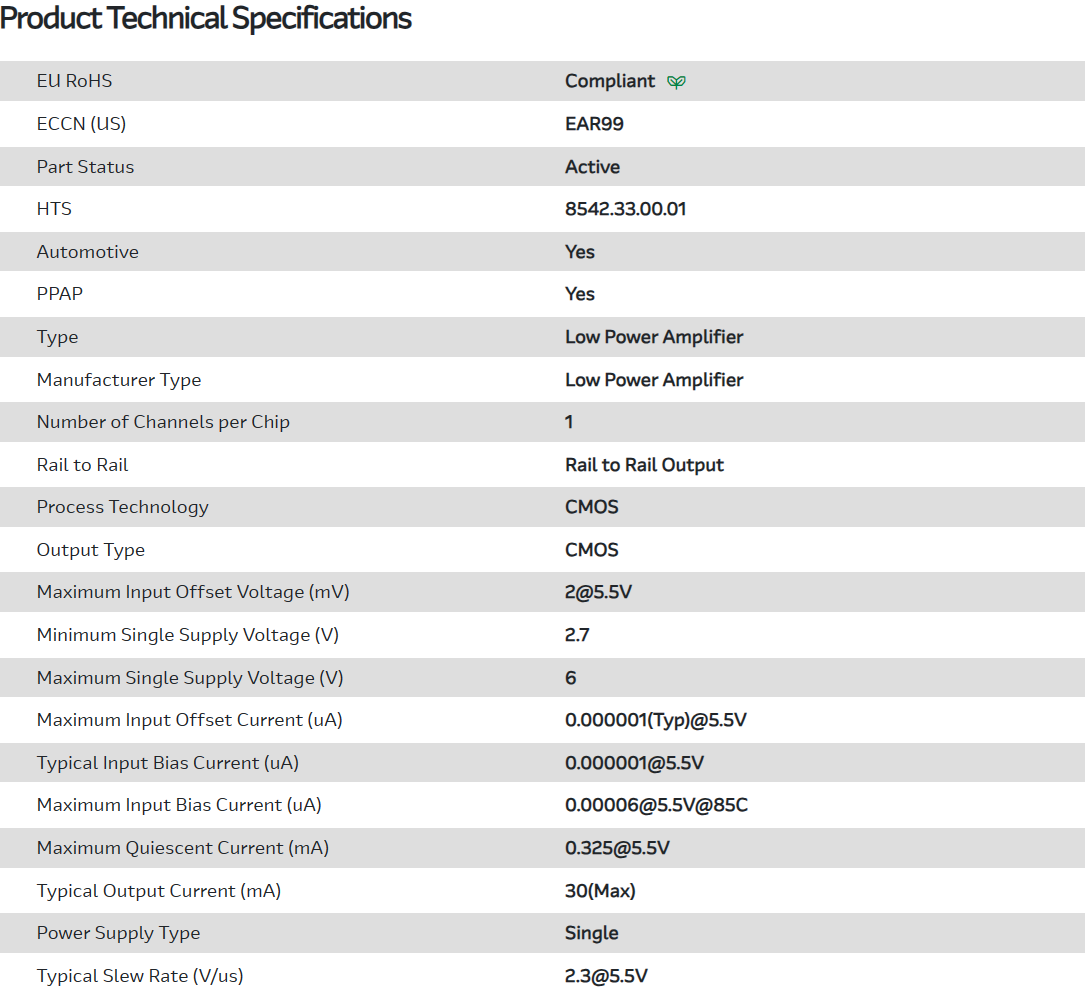The width and height of the screenshot is (1085, 991).
Task: Click the Process Technology label
Action: pyautogui.click(x=123, y=507)
